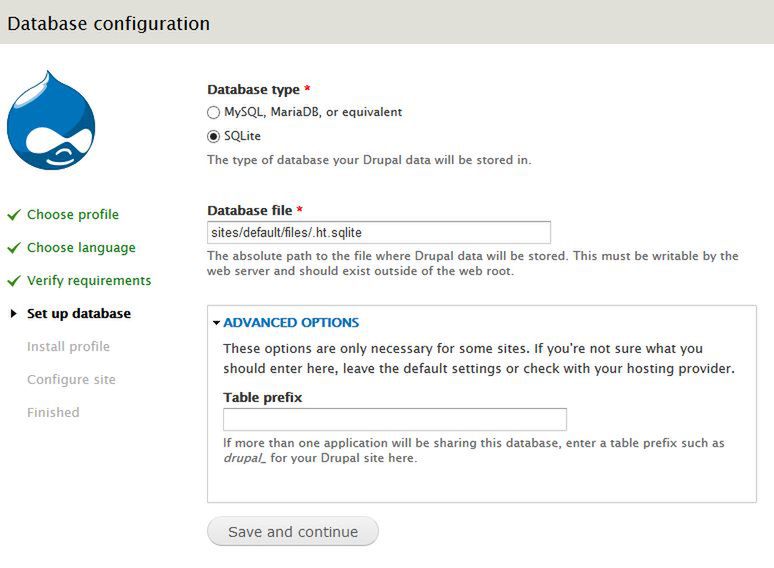Select the SQLite radio button
Screen dimensions: 774x568
(x=213, y=136)
